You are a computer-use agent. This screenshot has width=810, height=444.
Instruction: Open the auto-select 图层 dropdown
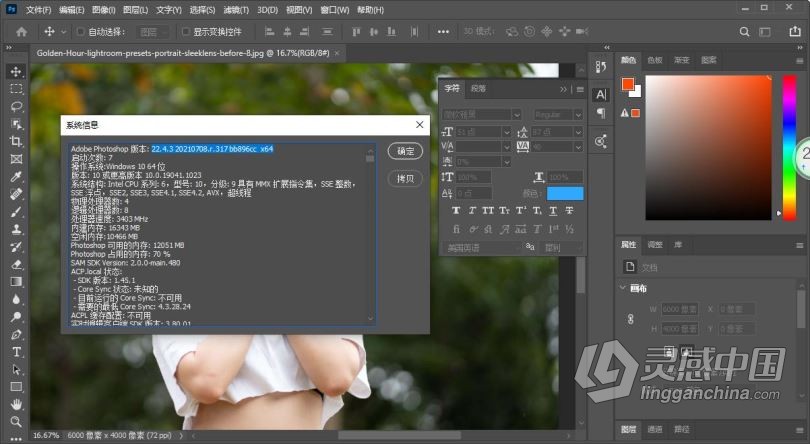(153, 32)
